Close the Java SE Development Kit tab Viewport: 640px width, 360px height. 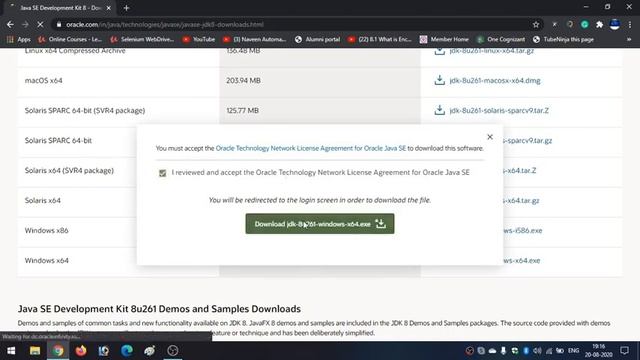click(x=109, y=8)
